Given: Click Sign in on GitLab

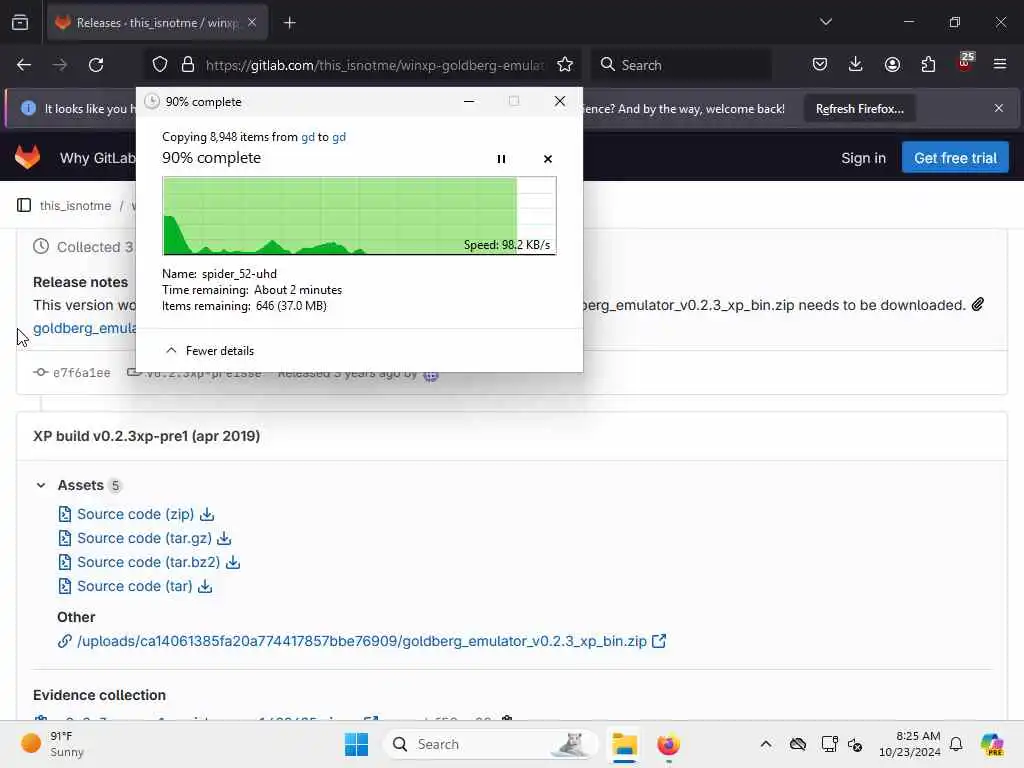Looking at the screenshot, I should pos(863,158).
